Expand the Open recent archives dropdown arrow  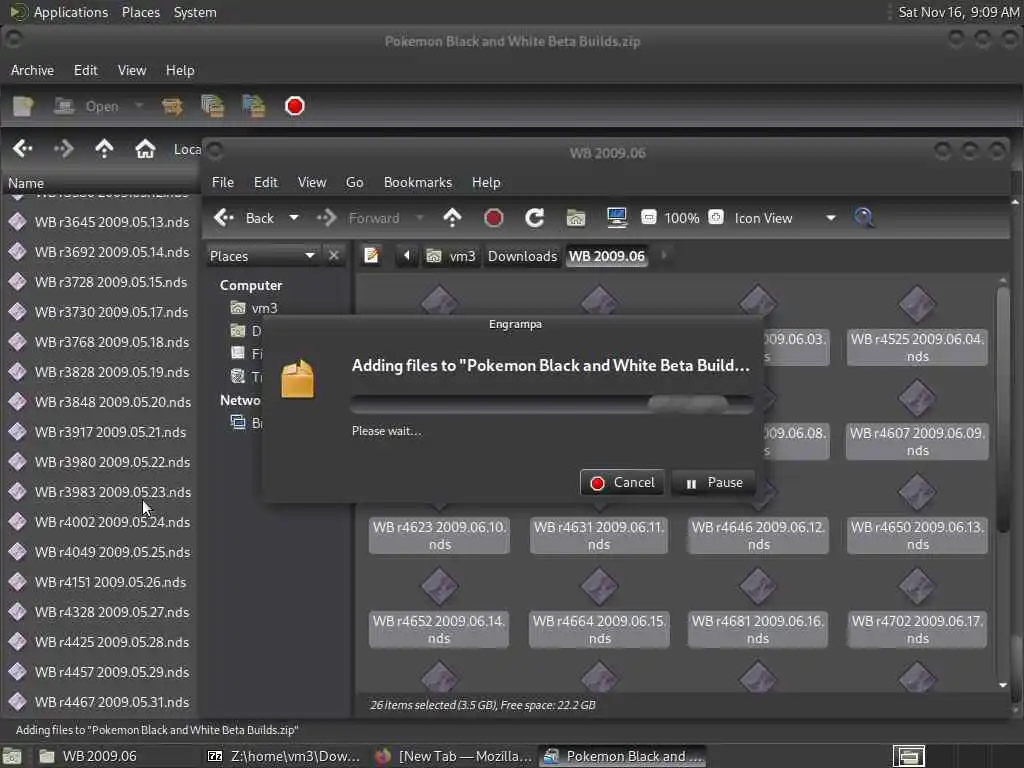pyautogui.click(x=138, y=106)
